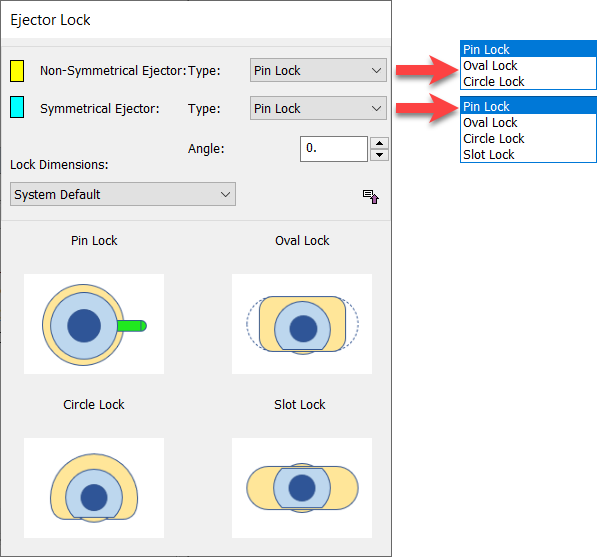Click the yellow Non-Symmetrical Ejector color swatch
The image size is (597, 557).
click(x=17, y=71)
